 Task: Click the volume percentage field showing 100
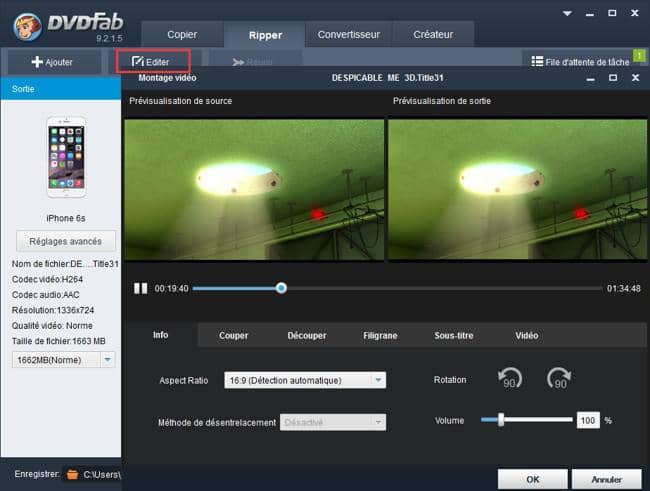(588, 421)
